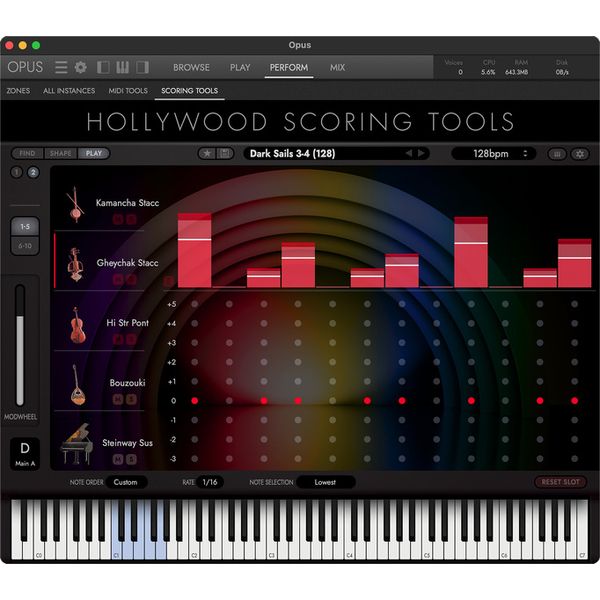Click the bpm up/down stepper arrows
The width and height of the screenshot is (600, 600).
tap(525, 153)
